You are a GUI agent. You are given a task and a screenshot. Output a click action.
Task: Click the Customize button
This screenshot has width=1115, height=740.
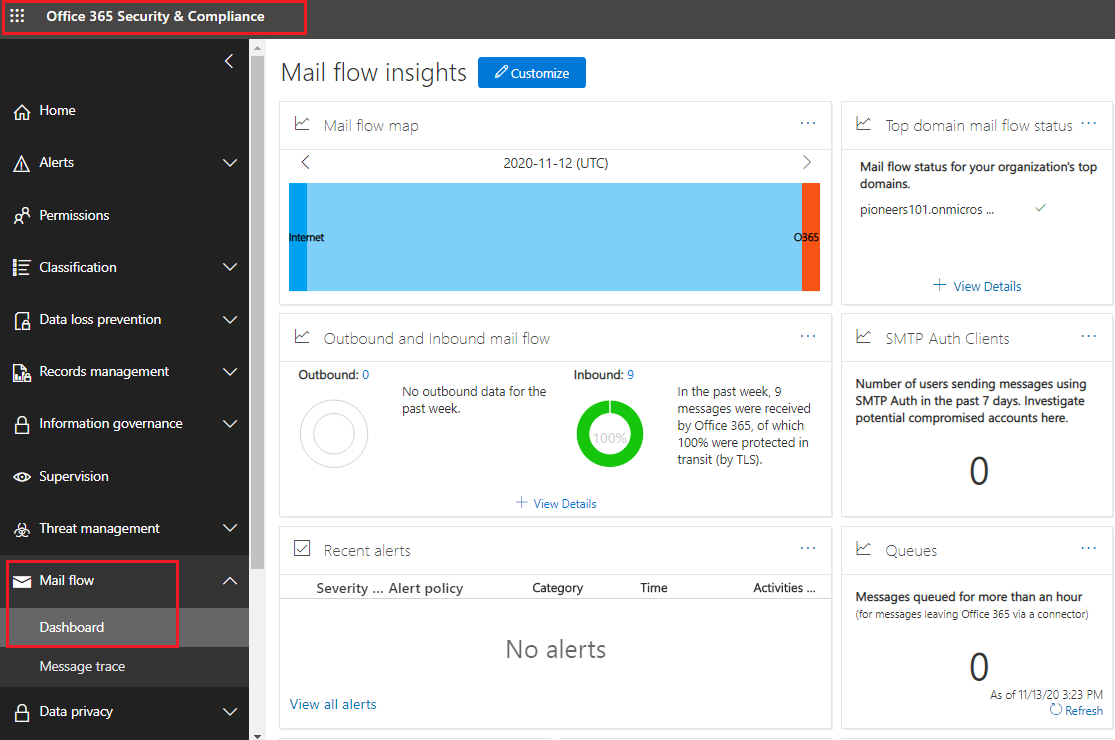[532, 73]
